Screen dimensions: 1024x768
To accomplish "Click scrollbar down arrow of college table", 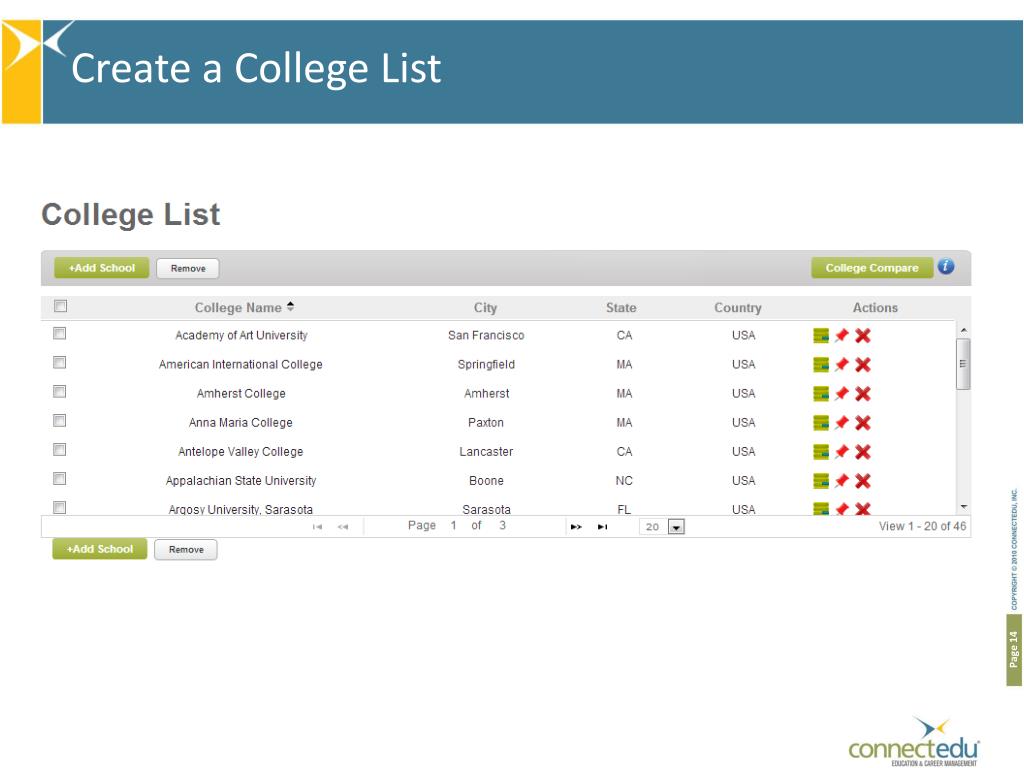I will point(964,507).
